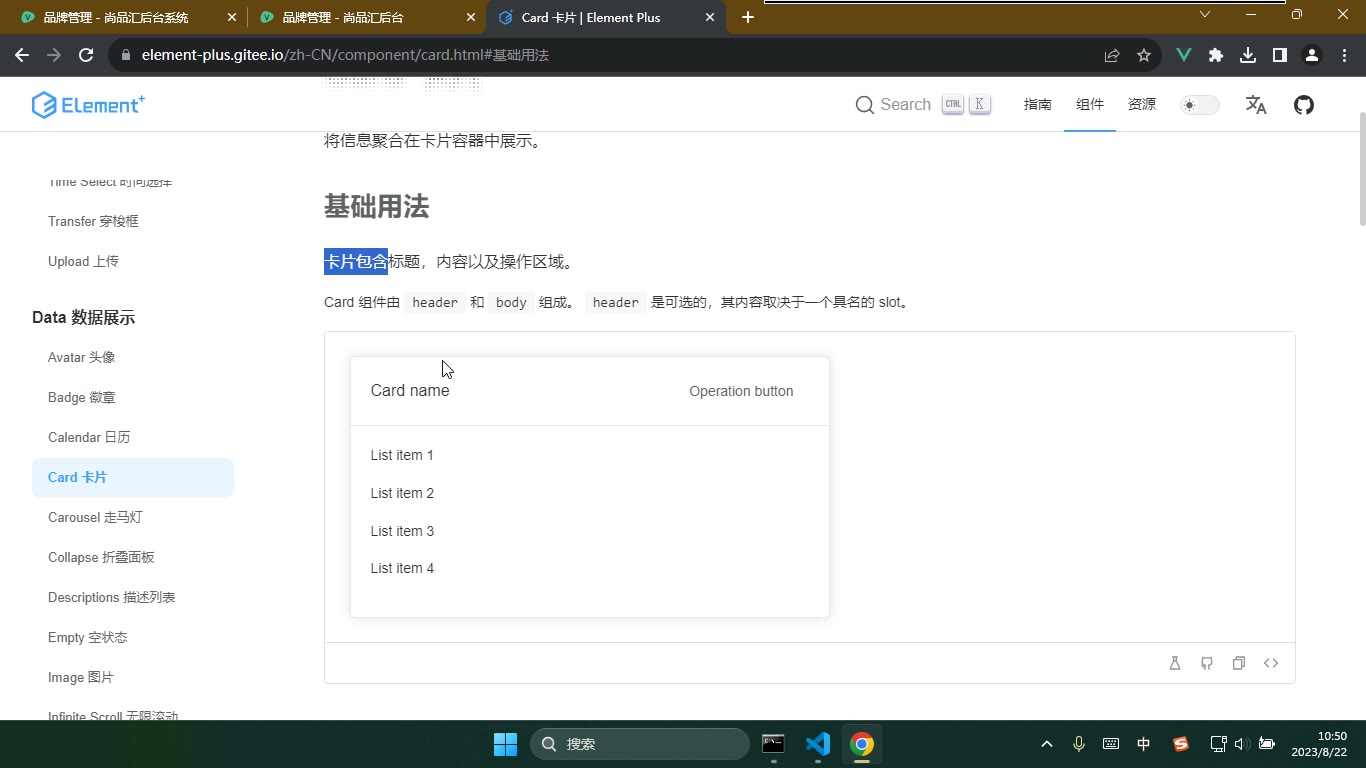Open the 指南 navigation item

coord(1038,105)
